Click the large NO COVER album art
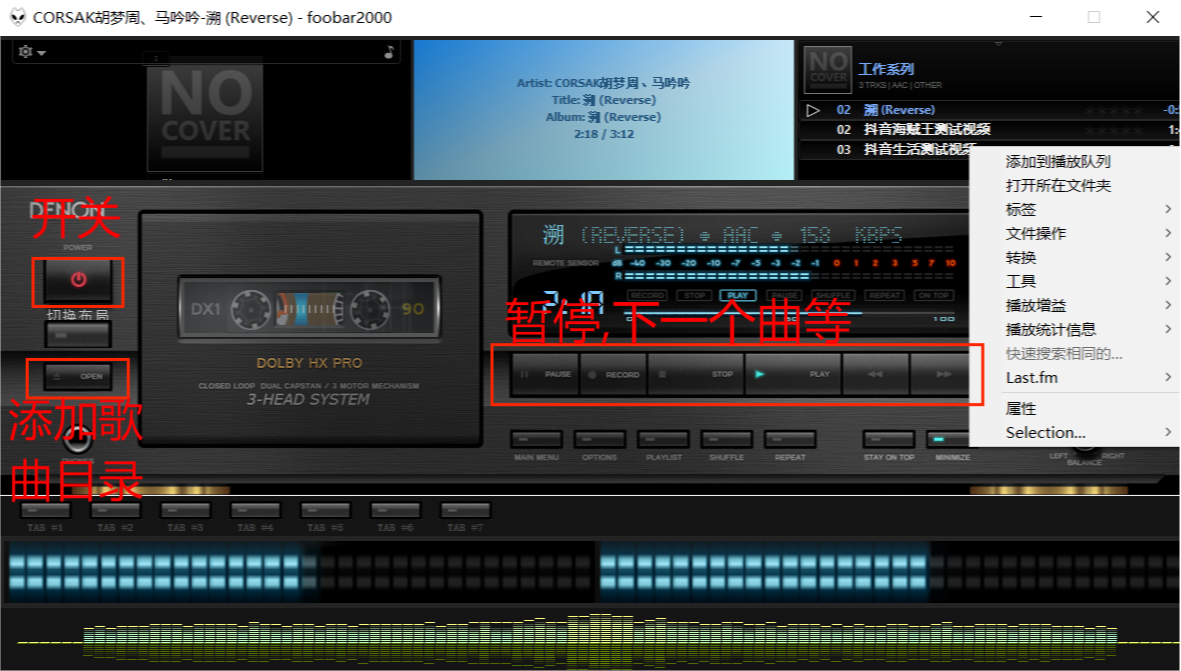Viewport: 1181px width, 671px height. coord(205,114)
